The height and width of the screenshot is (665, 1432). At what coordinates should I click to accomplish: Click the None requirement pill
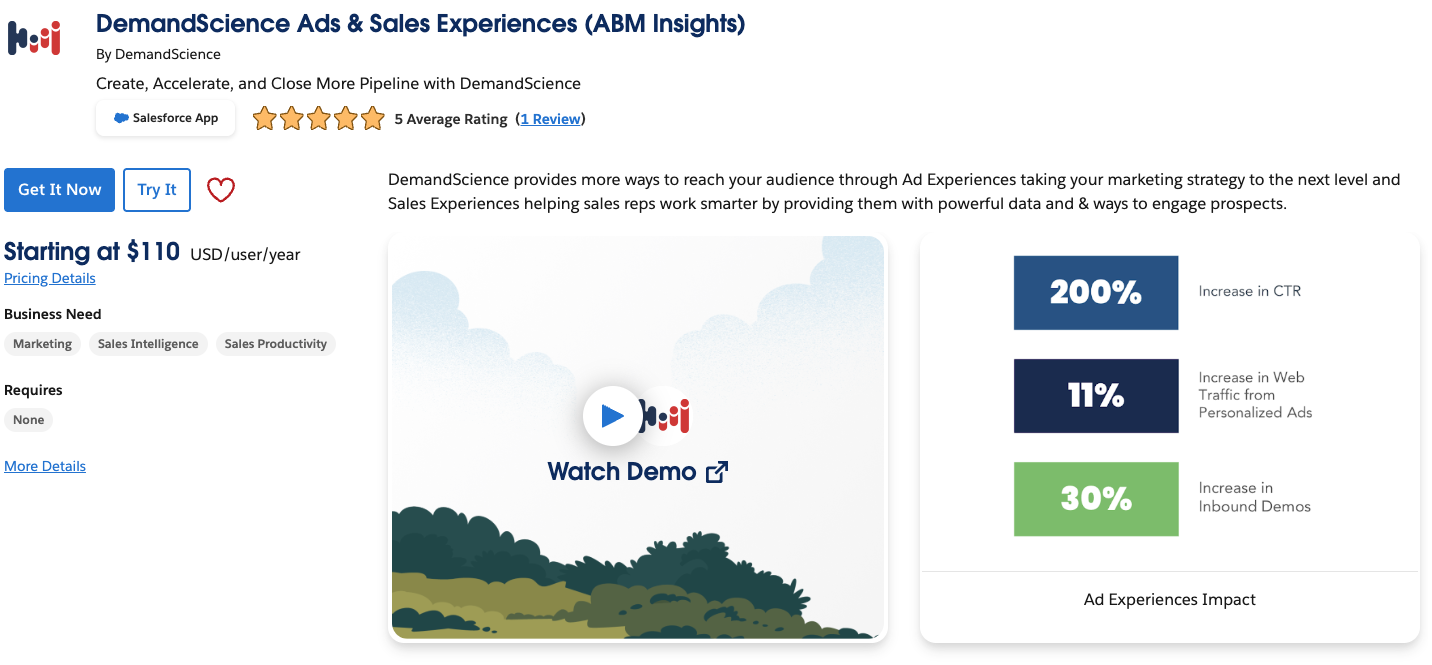(x=28, y=420)
